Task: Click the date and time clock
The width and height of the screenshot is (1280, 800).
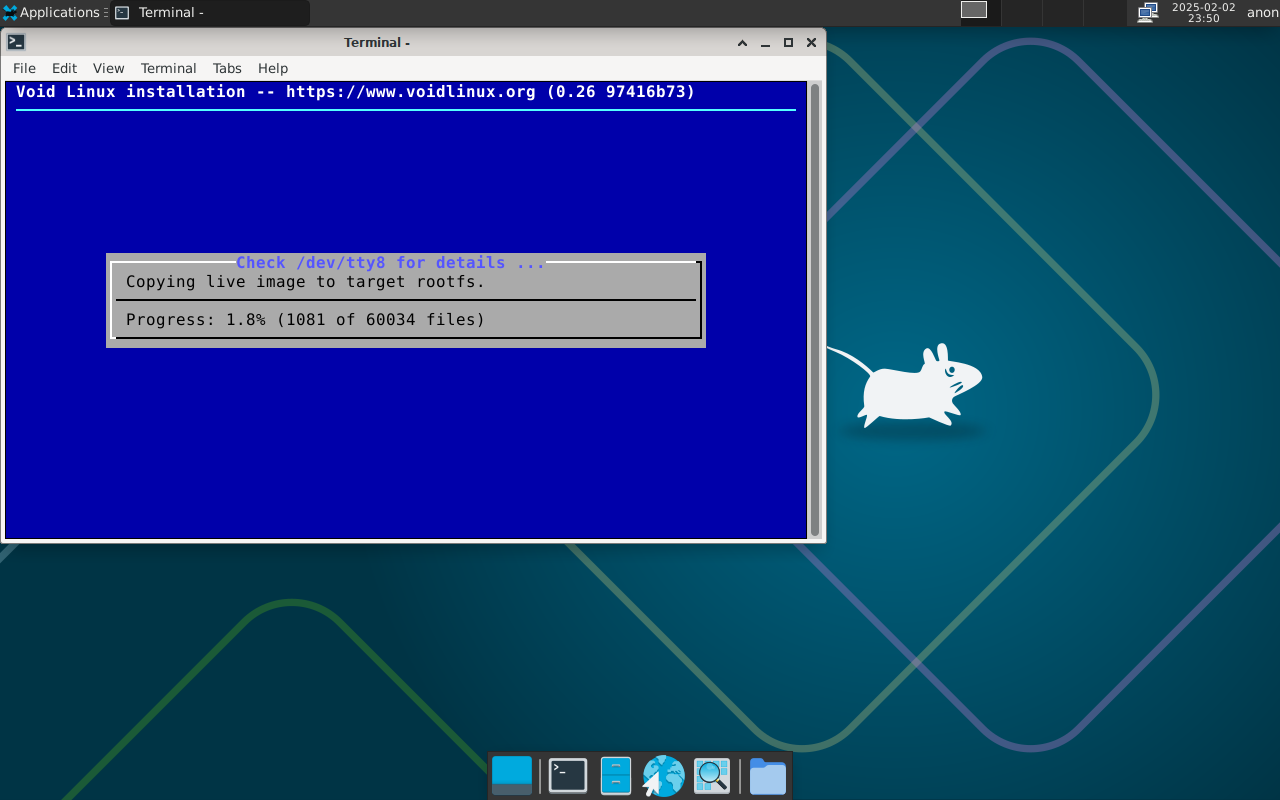Action: coord(1203,12)
